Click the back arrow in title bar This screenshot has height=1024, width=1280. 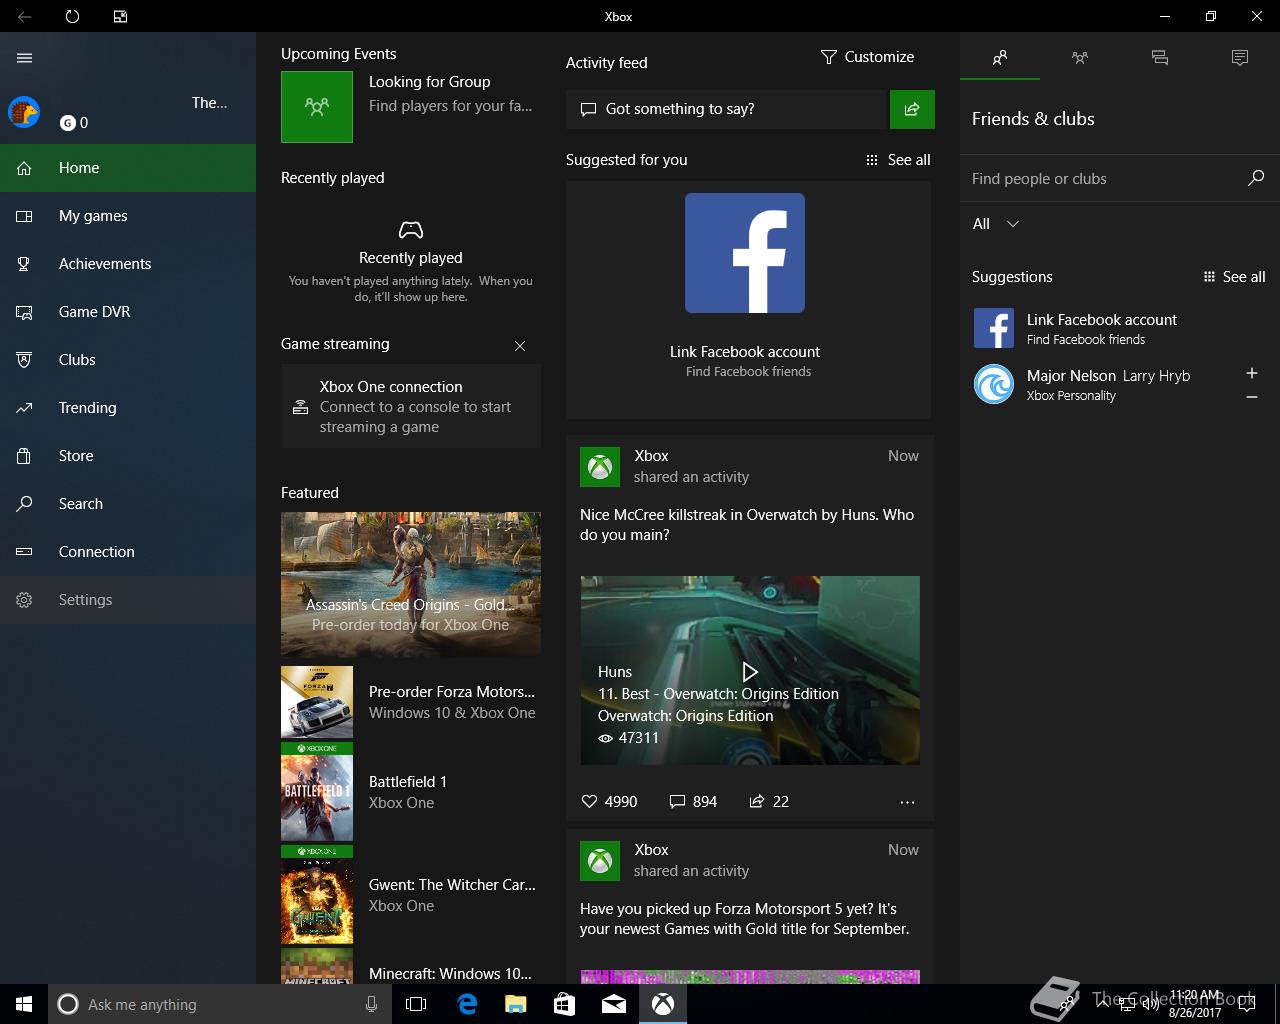click(x=25, y=16)
